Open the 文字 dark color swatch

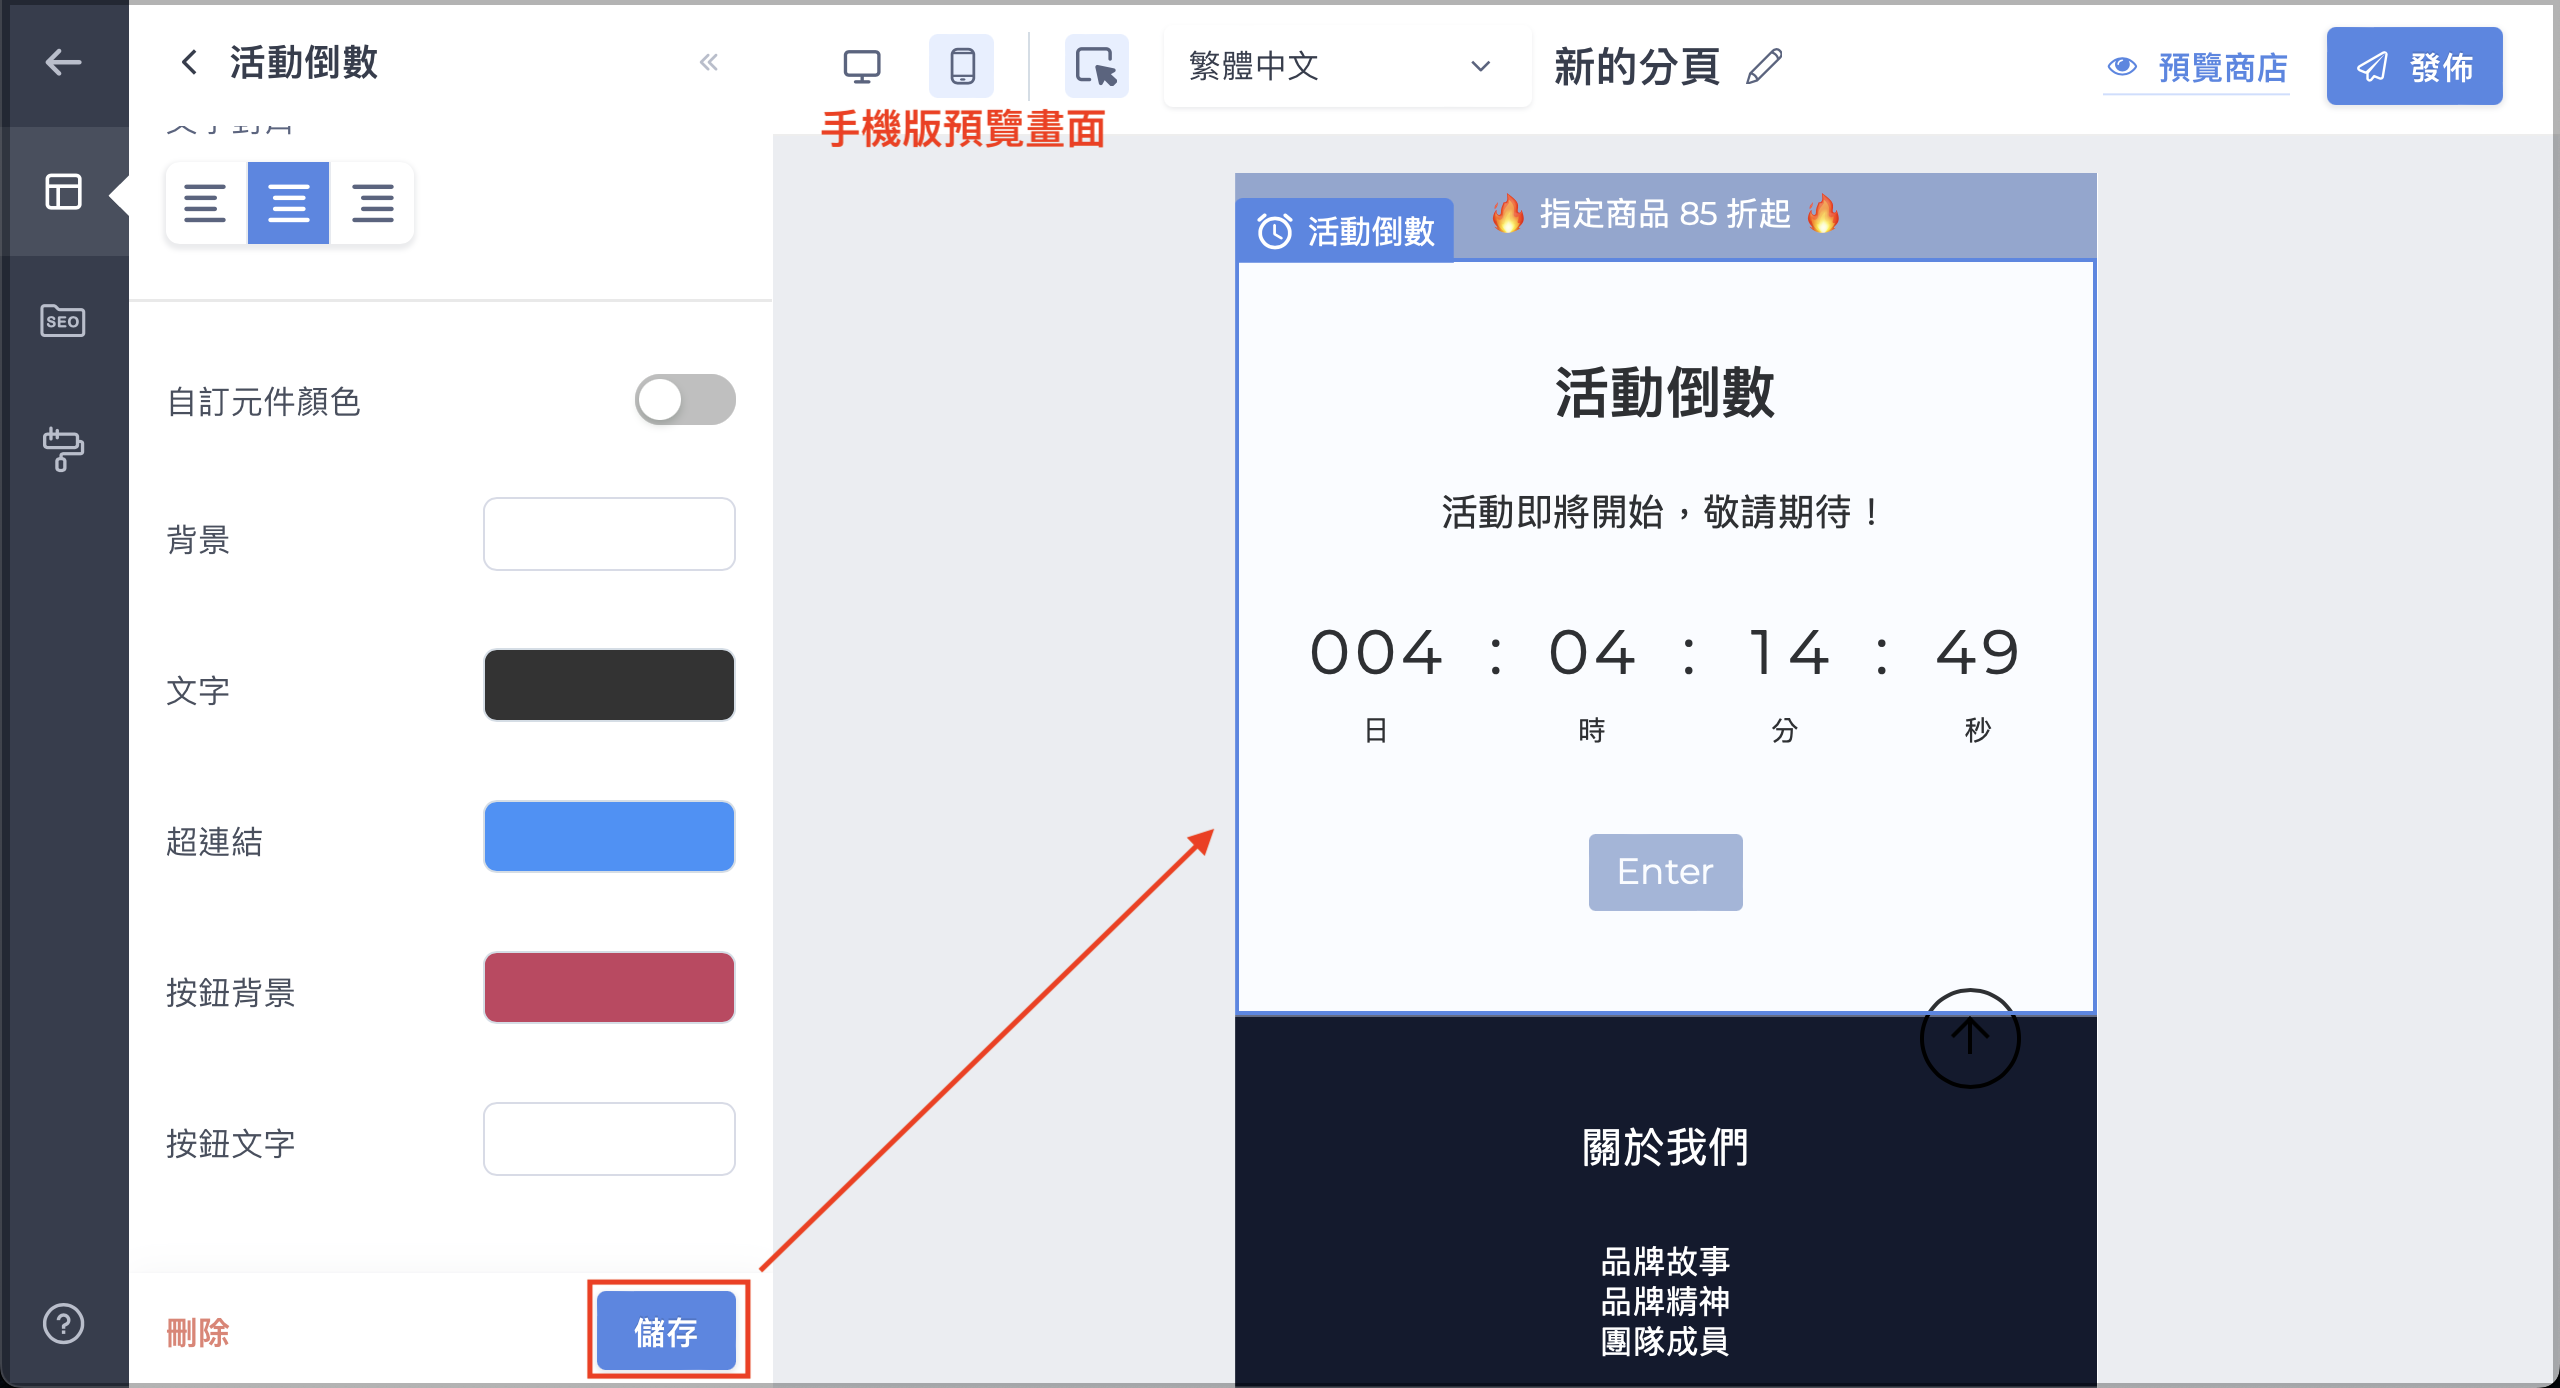(609, 685)
